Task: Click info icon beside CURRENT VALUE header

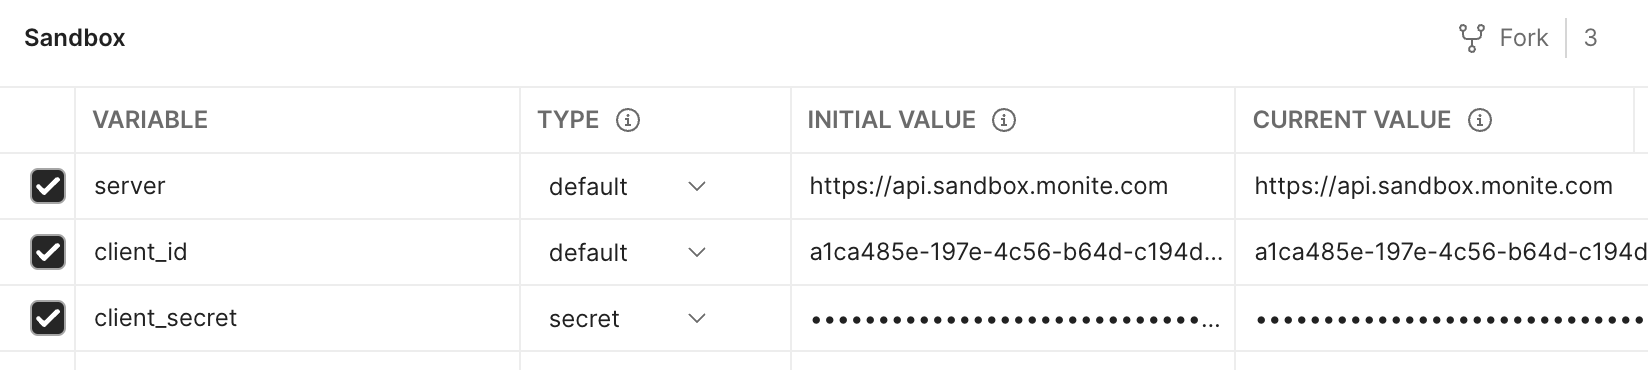Action: (x=1479, y=120)
